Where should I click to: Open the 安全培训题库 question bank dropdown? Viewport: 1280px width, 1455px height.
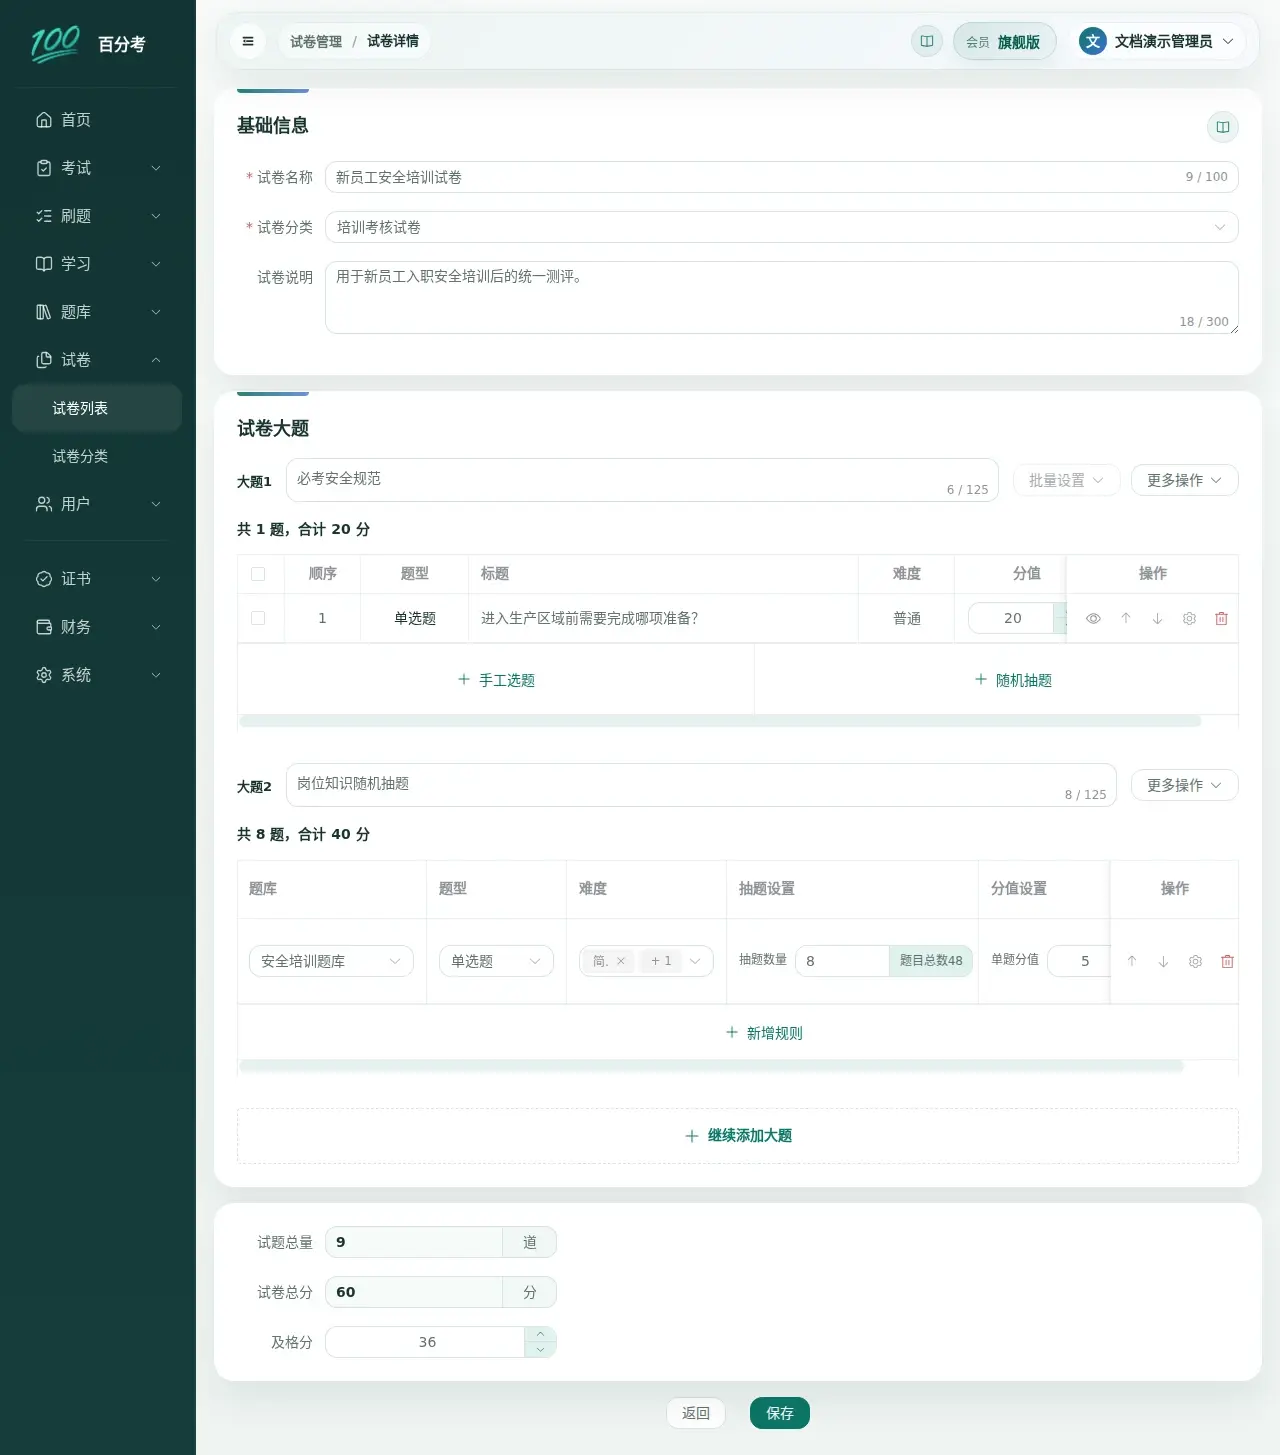point(331,961)
